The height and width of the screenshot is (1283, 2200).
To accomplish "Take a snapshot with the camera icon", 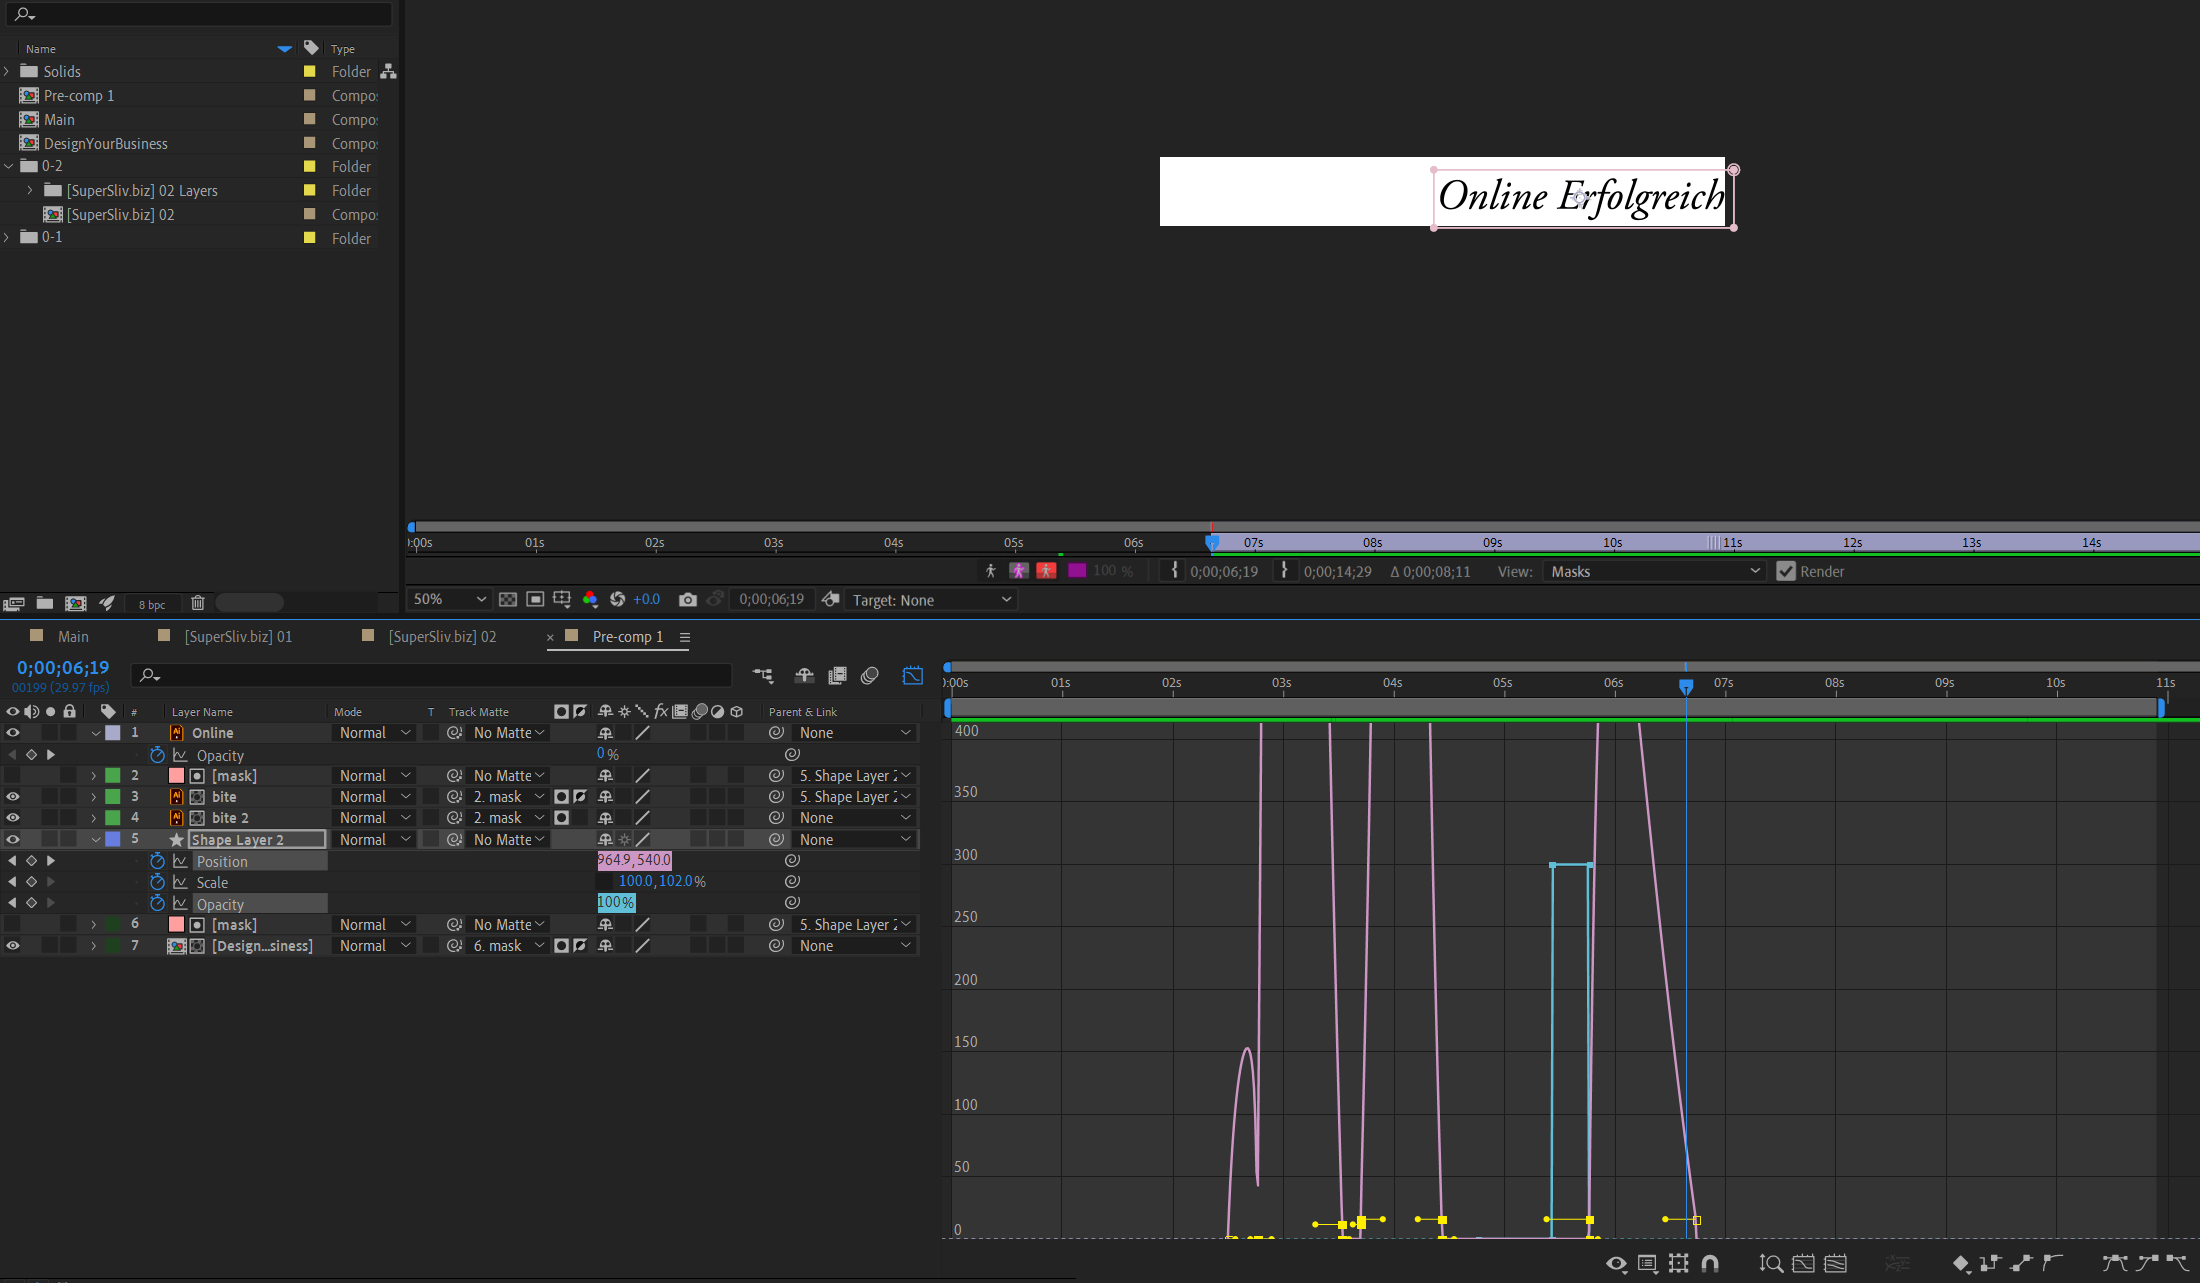I will point(687,600).
